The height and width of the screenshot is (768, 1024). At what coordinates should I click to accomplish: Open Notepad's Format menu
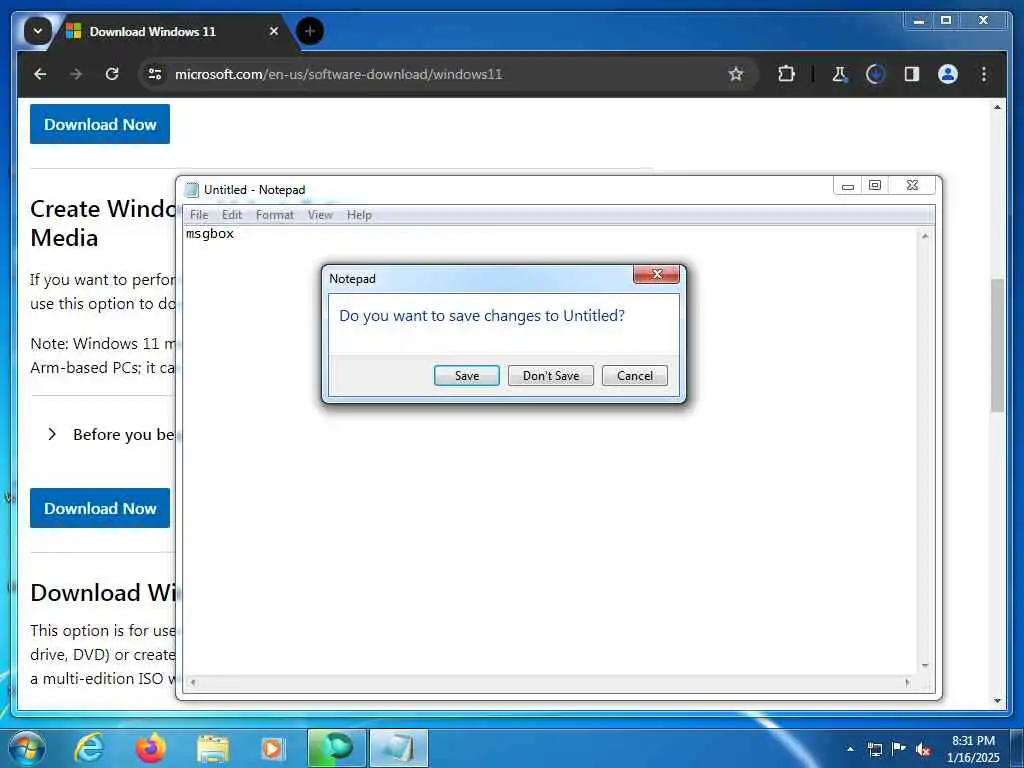coord(274,215)
